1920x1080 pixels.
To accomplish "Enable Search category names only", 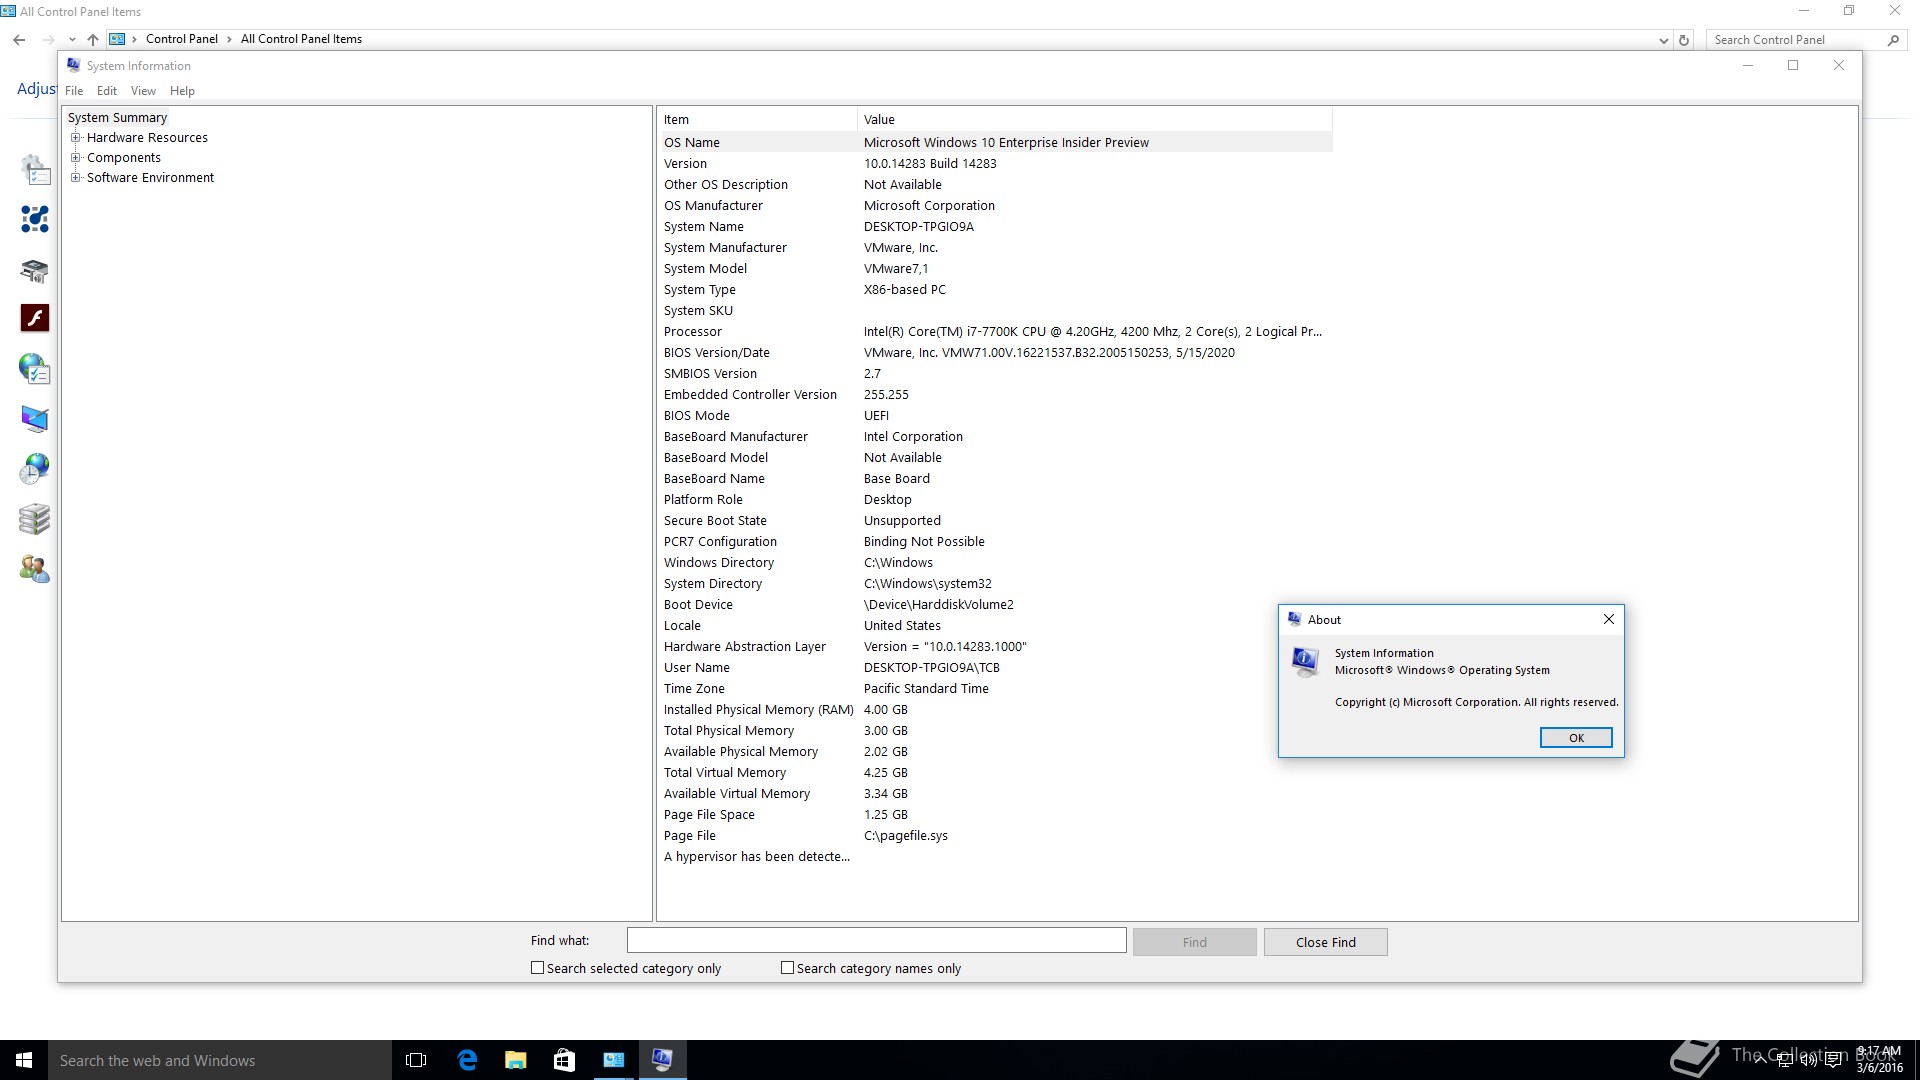I will (788, 968).
